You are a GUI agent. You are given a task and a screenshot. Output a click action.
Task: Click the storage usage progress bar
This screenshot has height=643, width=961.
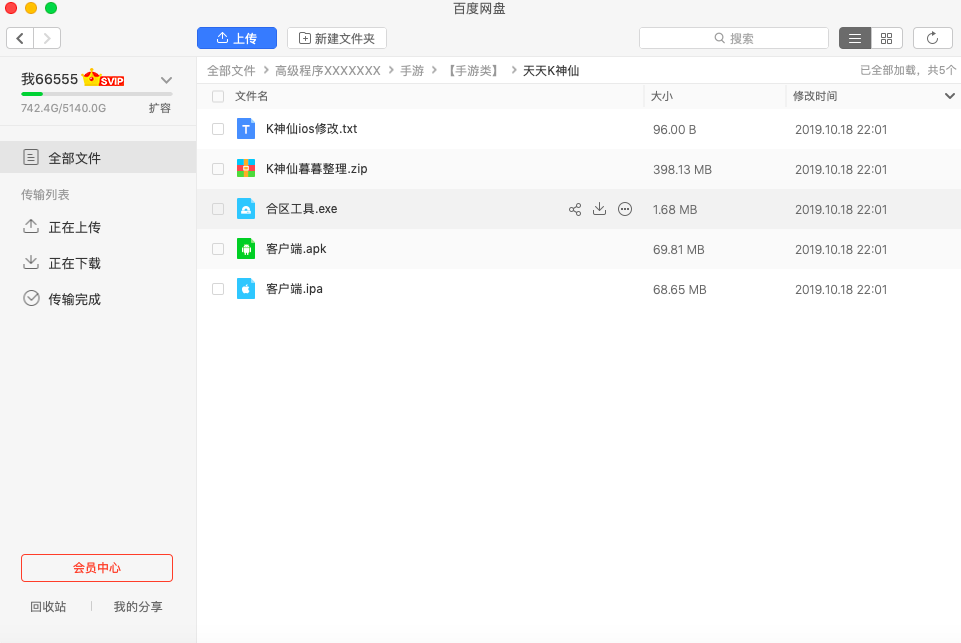tap(96, 94)
